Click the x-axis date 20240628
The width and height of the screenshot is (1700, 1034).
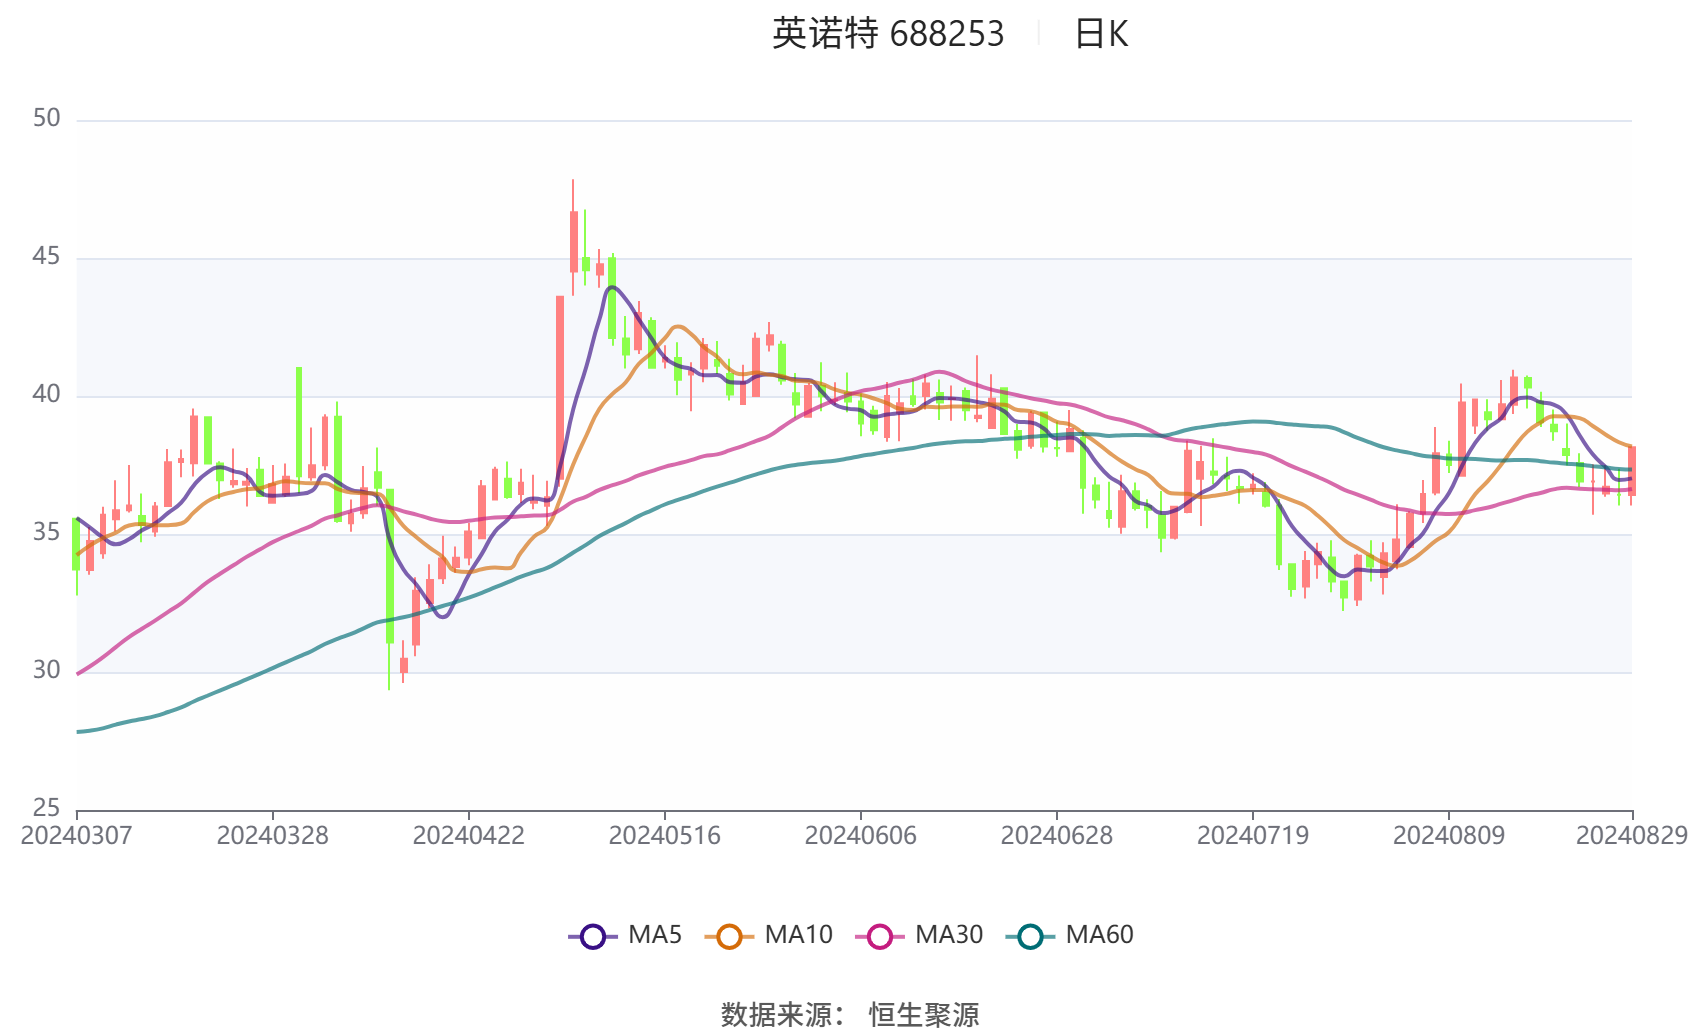(1056, 836)
